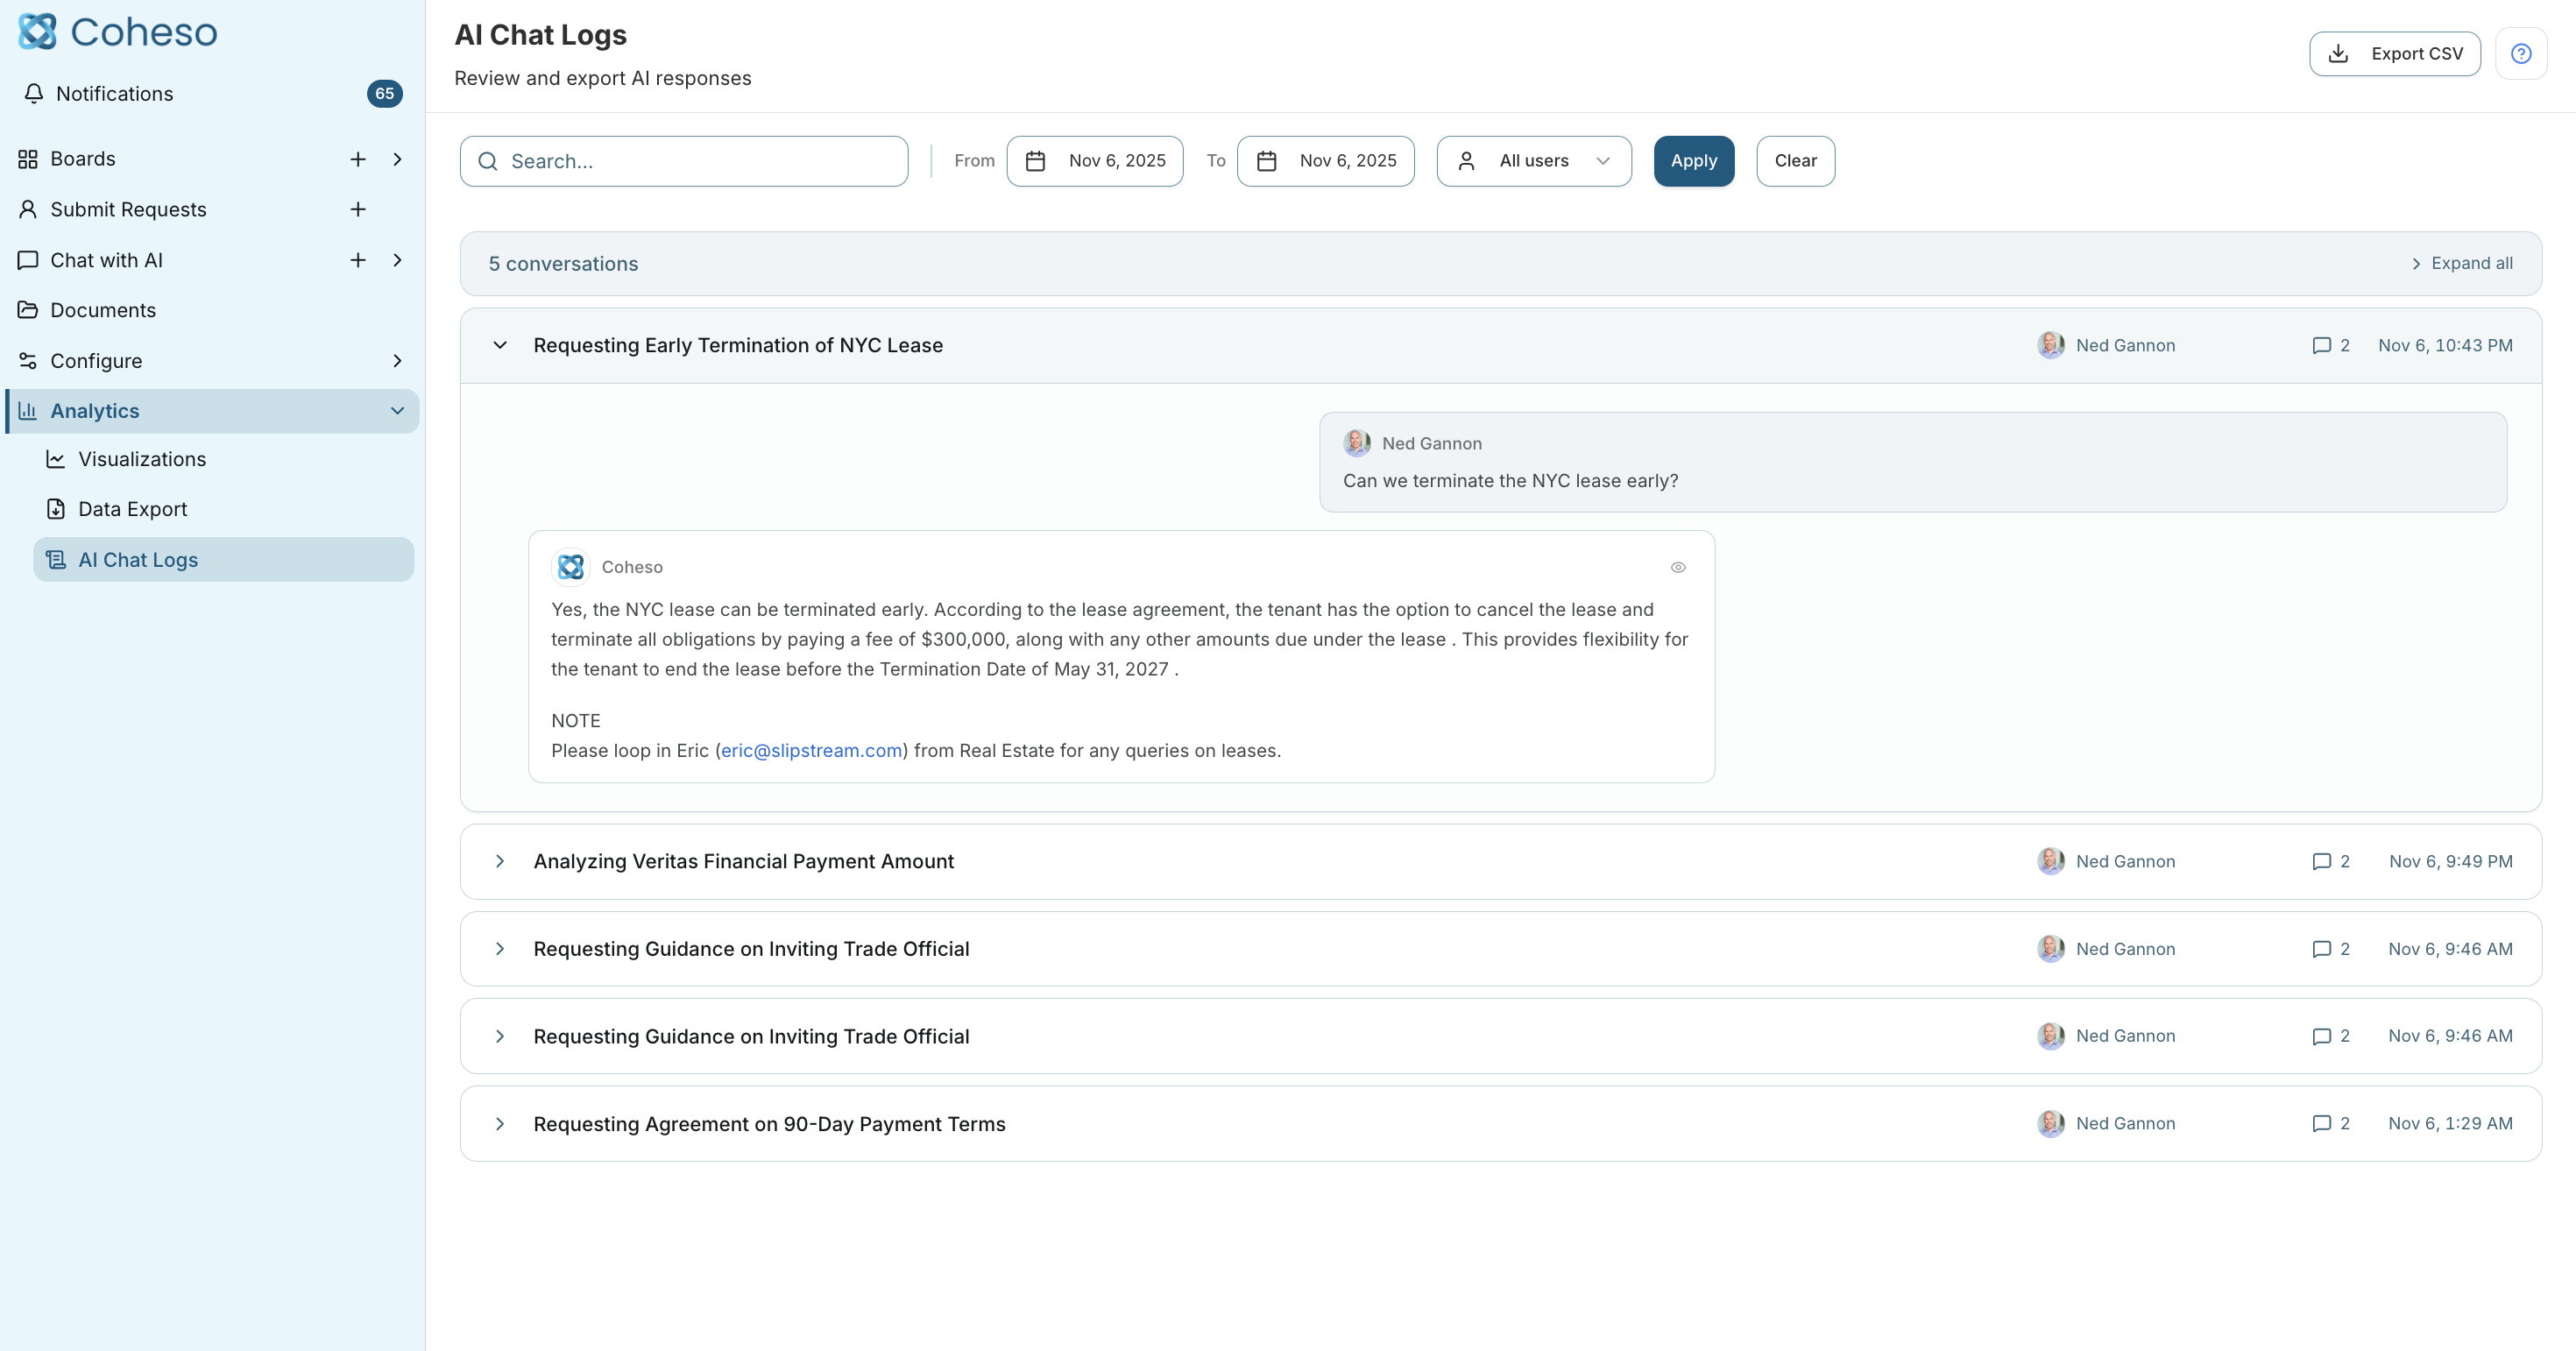Viewport: 2576px width, 1351px height.
Task: Click plus icon next to Chat with AI
Action: pyautogui.click(x=357, y=260)
